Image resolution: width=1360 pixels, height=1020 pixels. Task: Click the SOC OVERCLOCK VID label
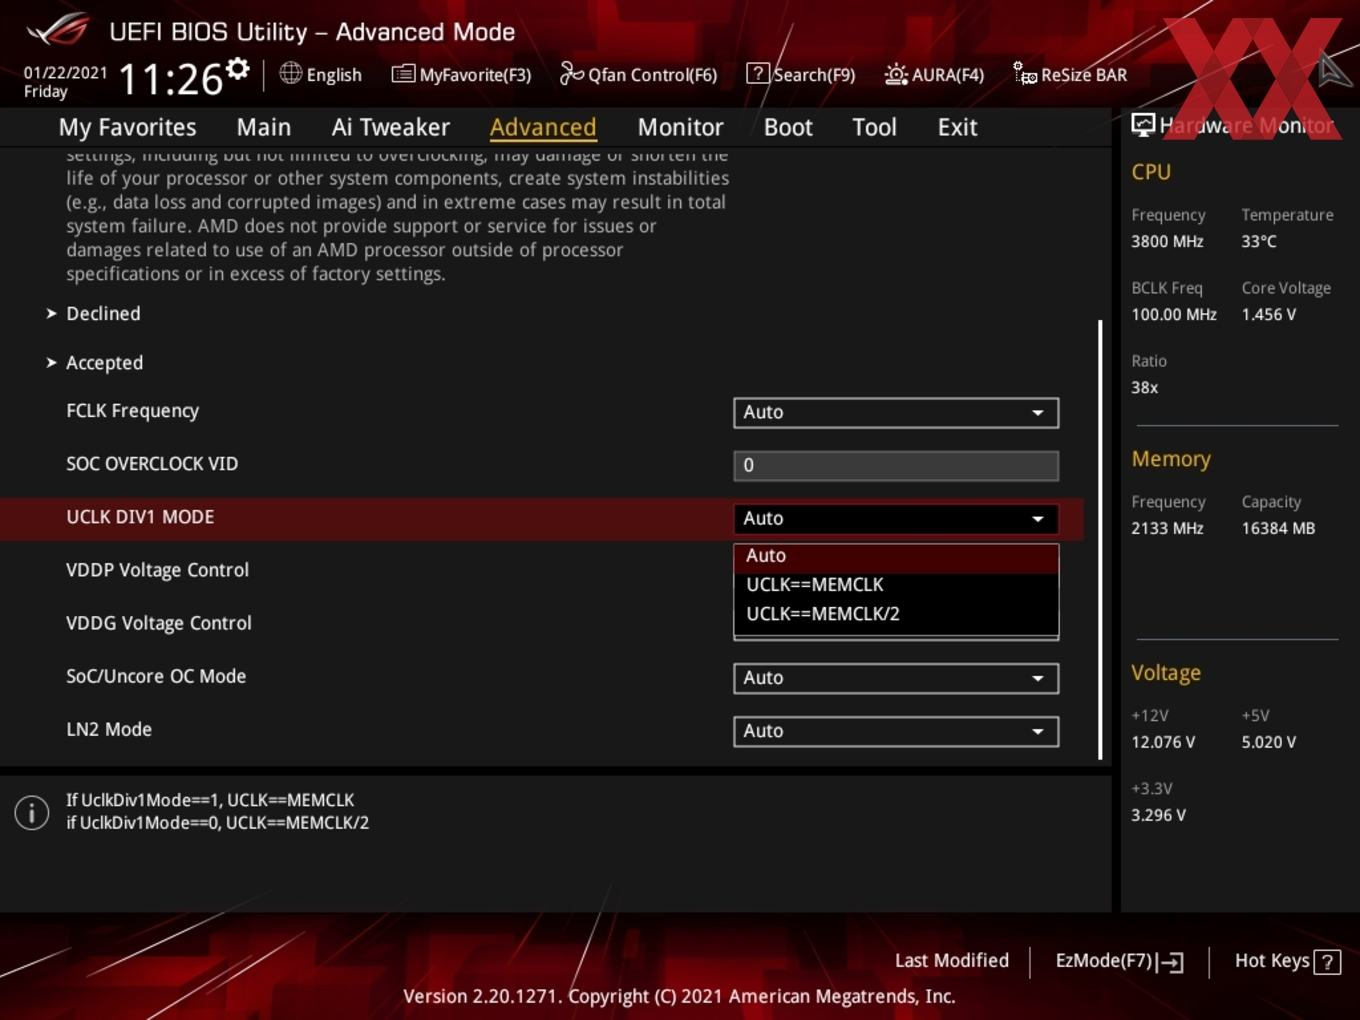click(152, 464)
